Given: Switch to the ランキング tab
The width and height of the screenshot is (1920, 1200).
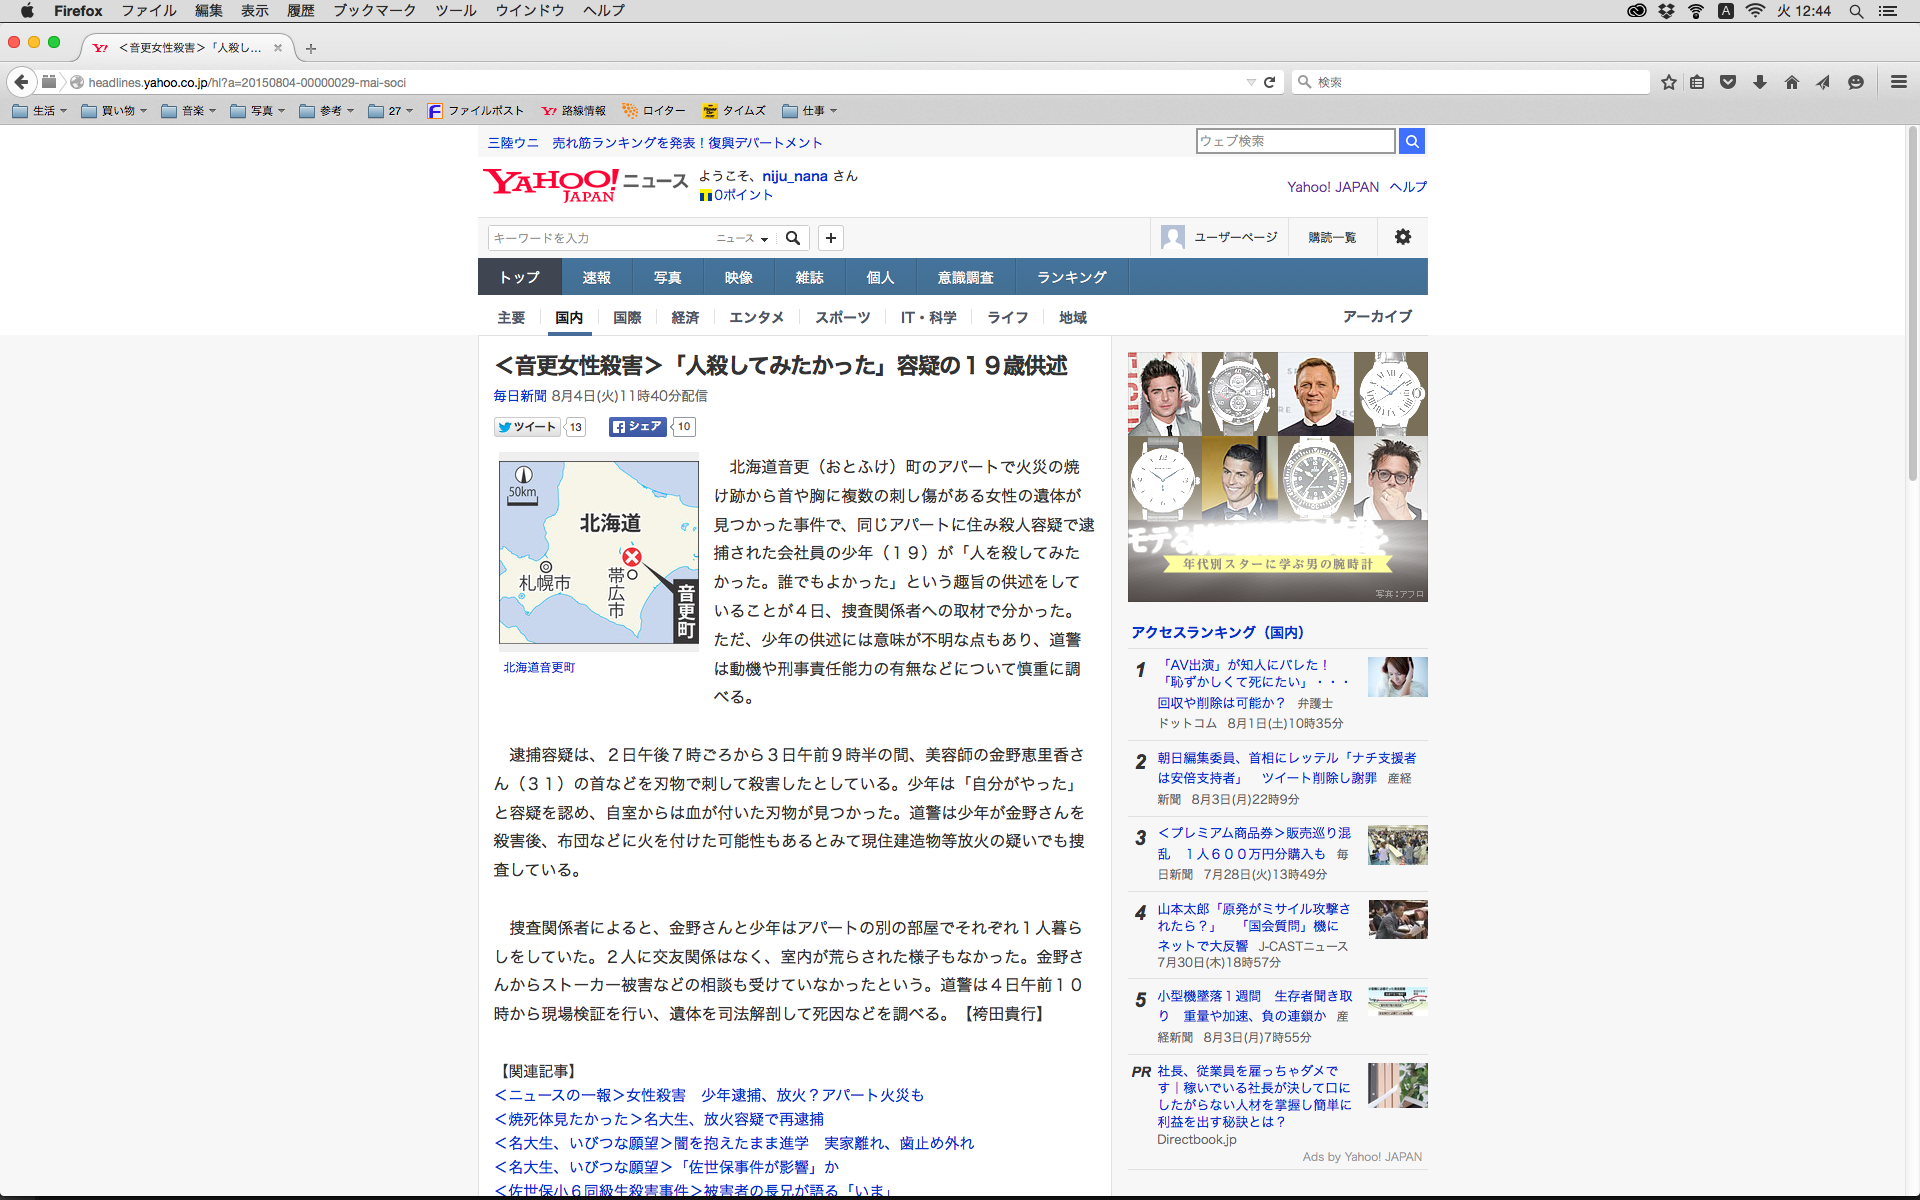Looking at the screenshot, I should [1071, 277].
